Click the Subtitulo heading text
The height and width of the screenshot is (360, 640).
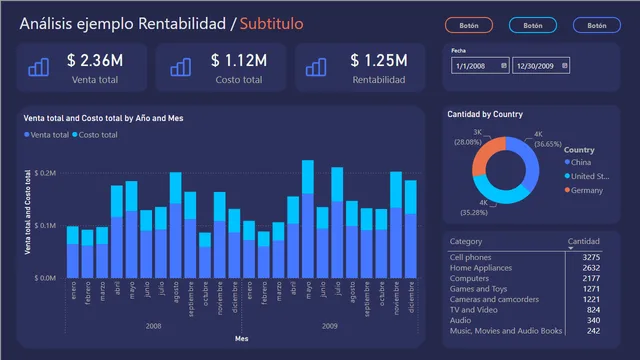pos(271,24)
